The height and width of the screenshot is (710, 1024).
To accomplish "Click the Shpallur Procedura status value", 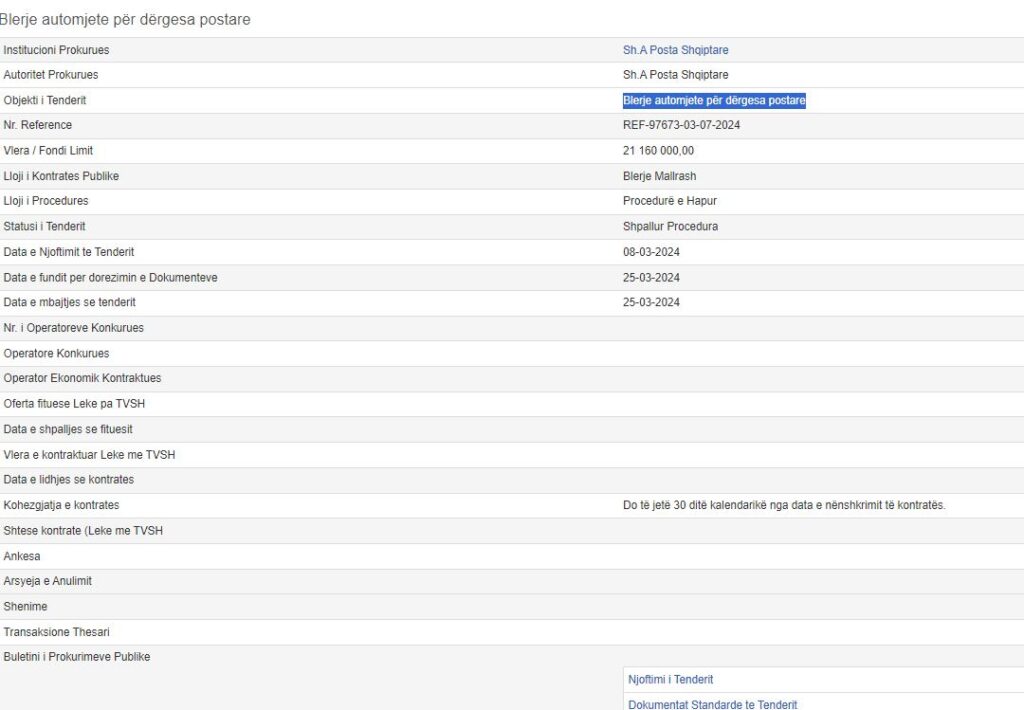I will click(x=670, y=227).
